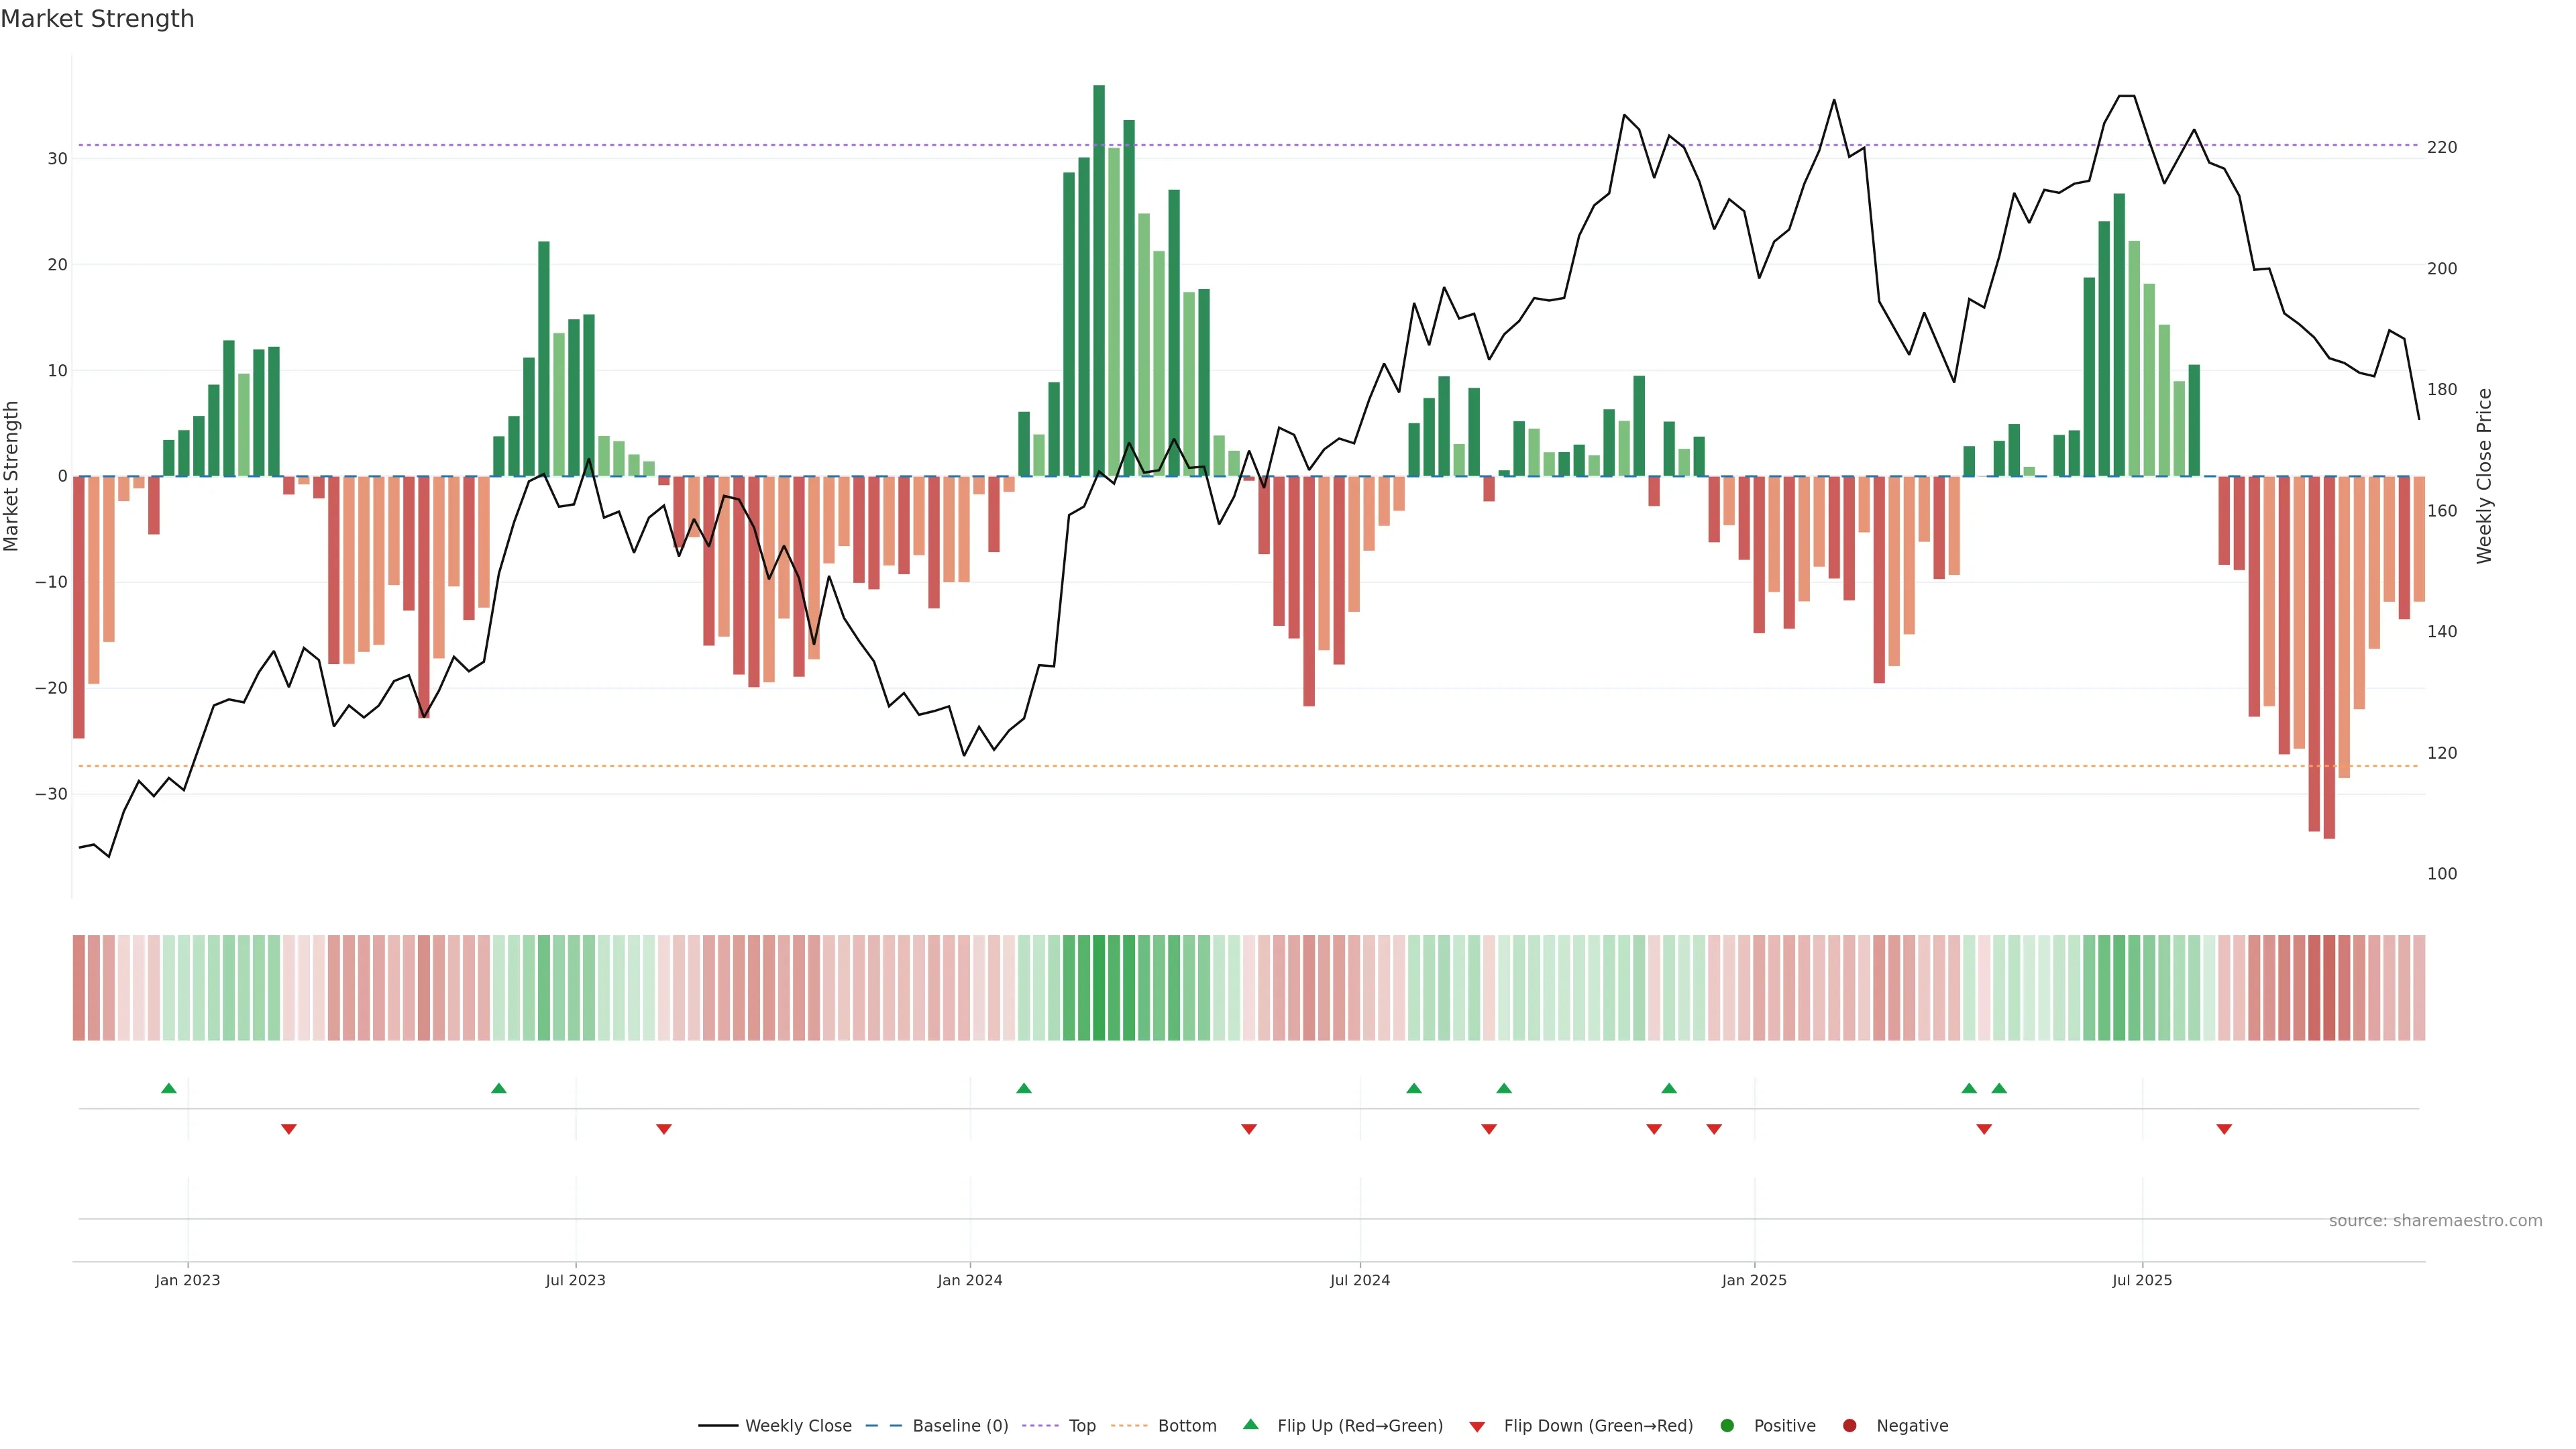Click the red Negative circle legend icon

(x=1849, y=1426)
